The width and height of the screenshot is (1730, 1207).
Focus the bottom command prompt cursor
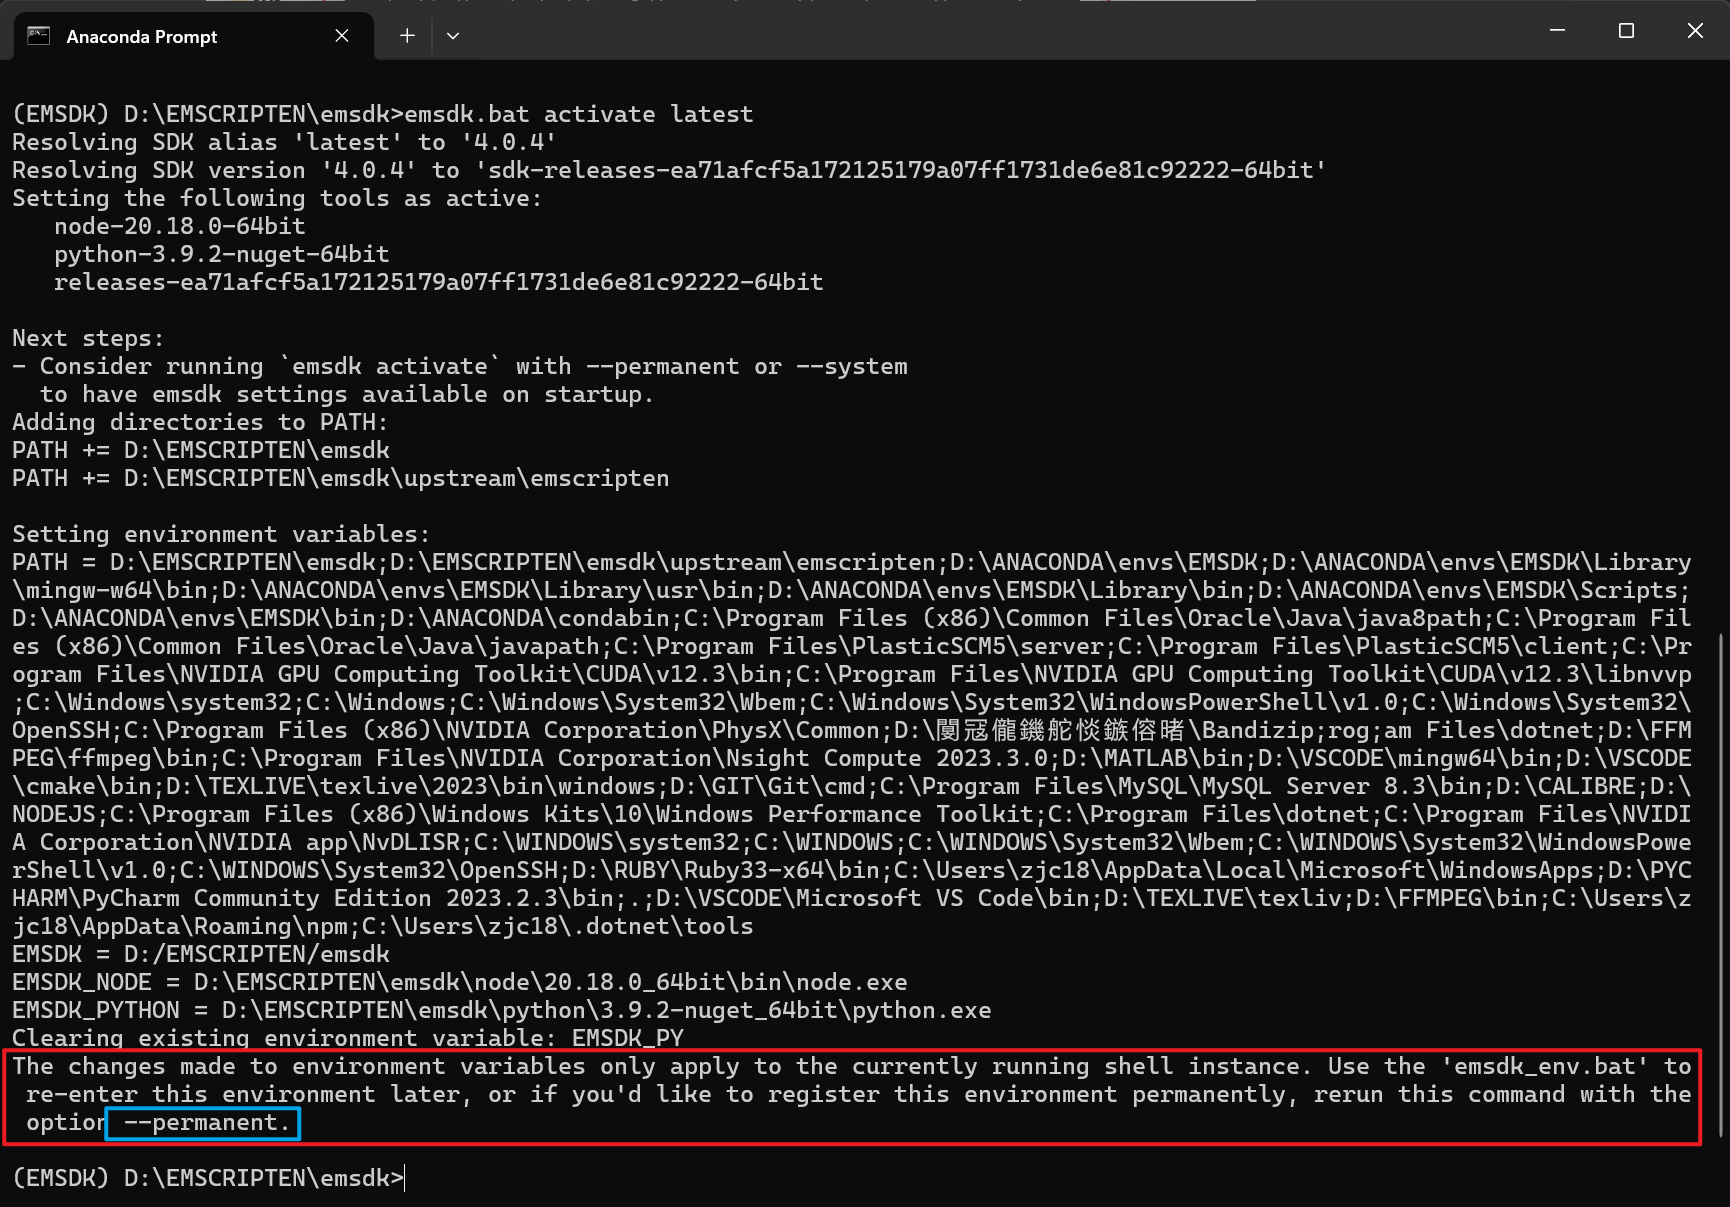tap(405, 1178)
